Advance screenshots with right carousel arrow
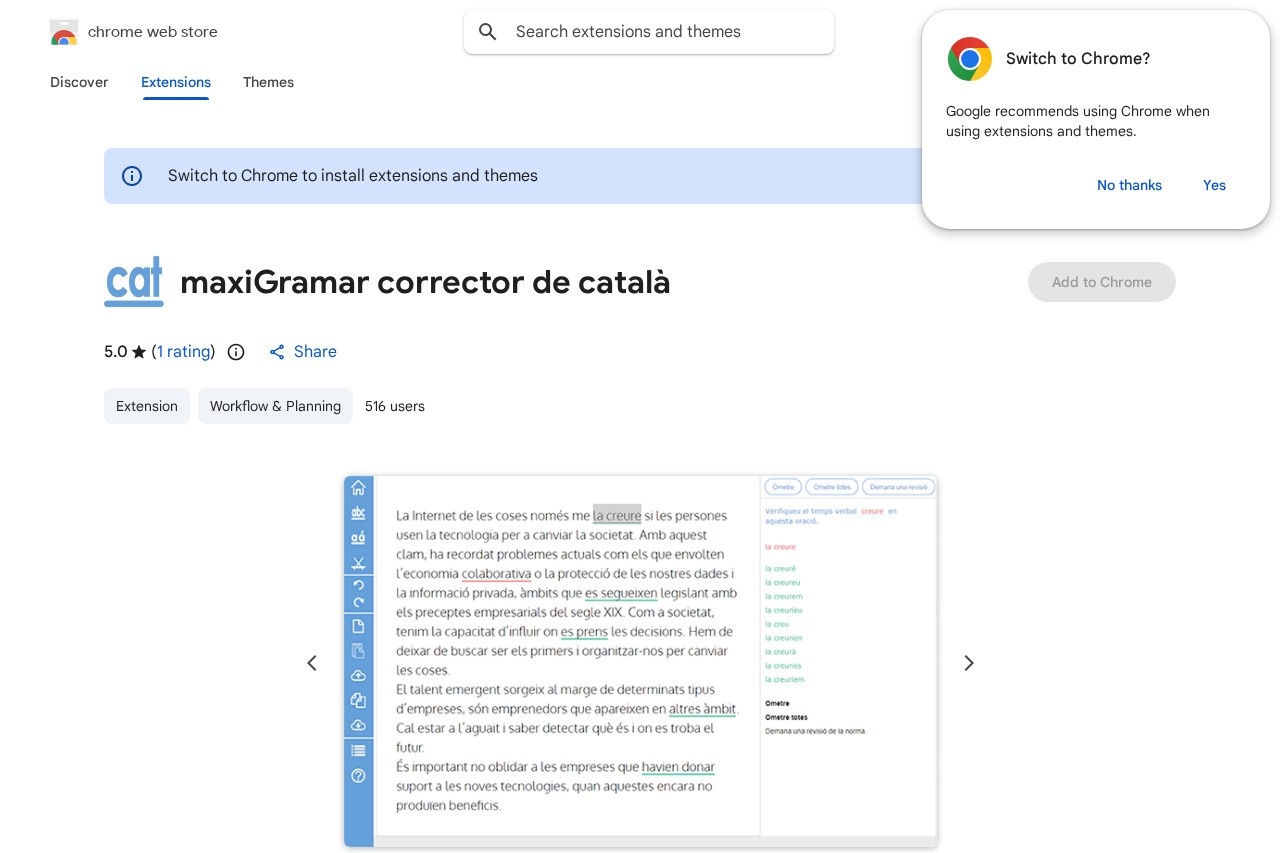The width and height of the screenshot is (1280, 853). point(968,663)
